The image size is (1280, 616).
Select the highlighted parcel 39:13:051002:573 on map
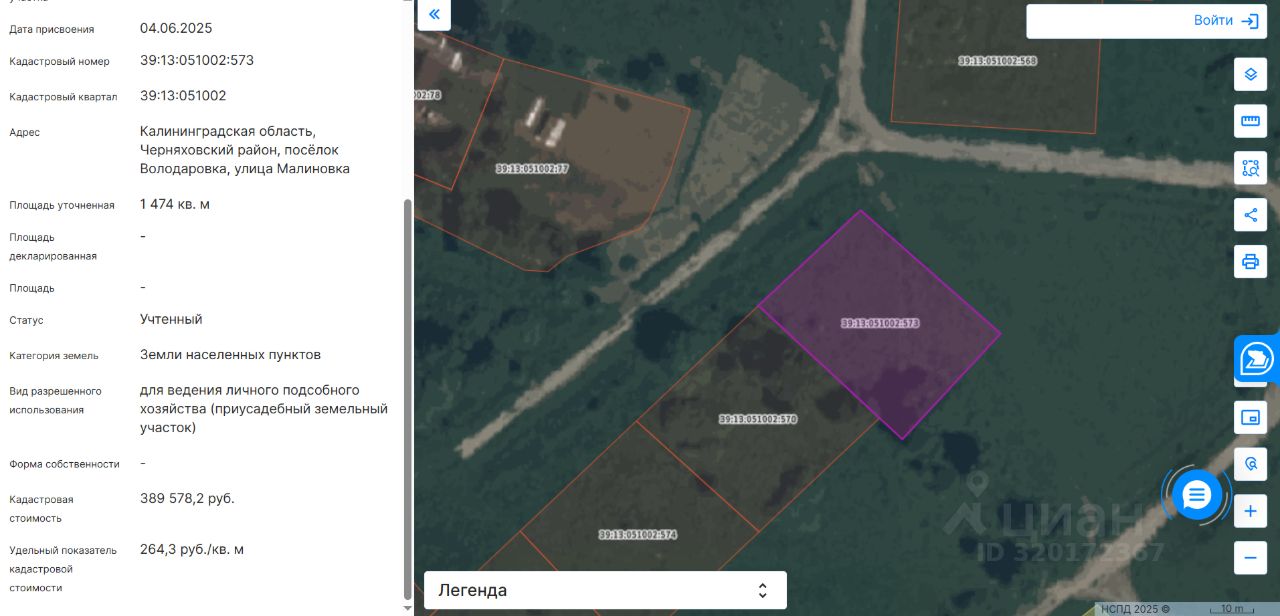tap(880, 323)
